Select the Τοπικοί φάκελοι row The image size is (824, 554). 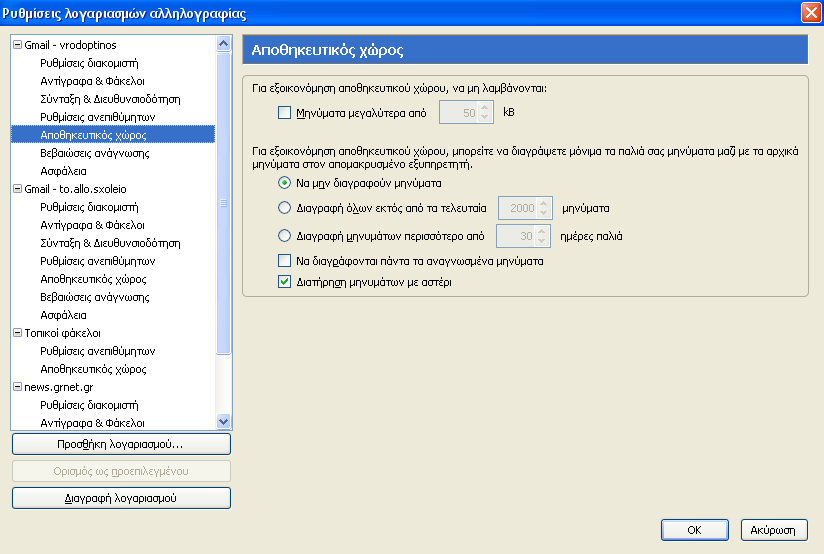point(113,333)
